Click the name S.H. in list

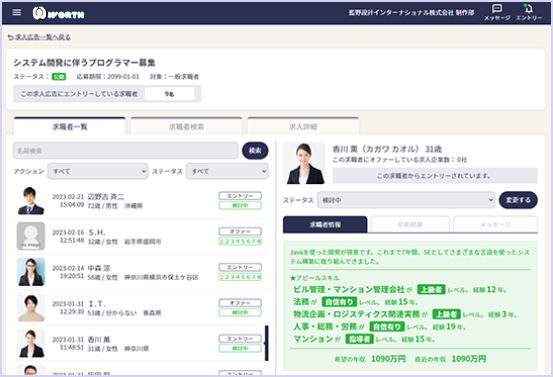[97, 232]
